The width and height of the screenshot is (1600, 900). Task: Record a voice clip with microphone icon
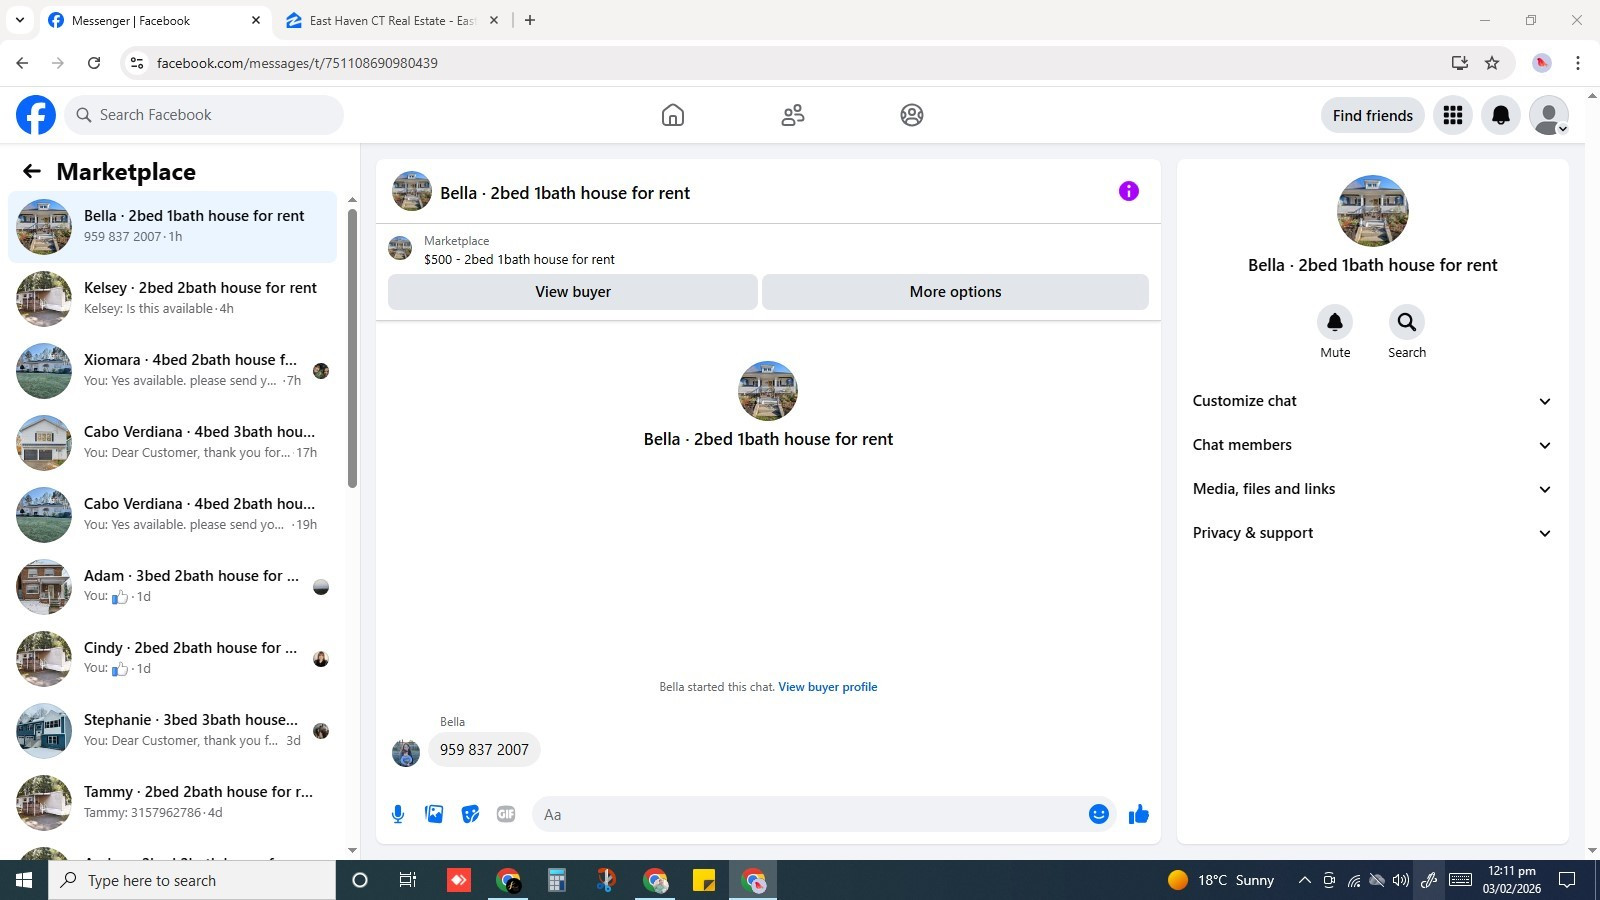(398, 814)
